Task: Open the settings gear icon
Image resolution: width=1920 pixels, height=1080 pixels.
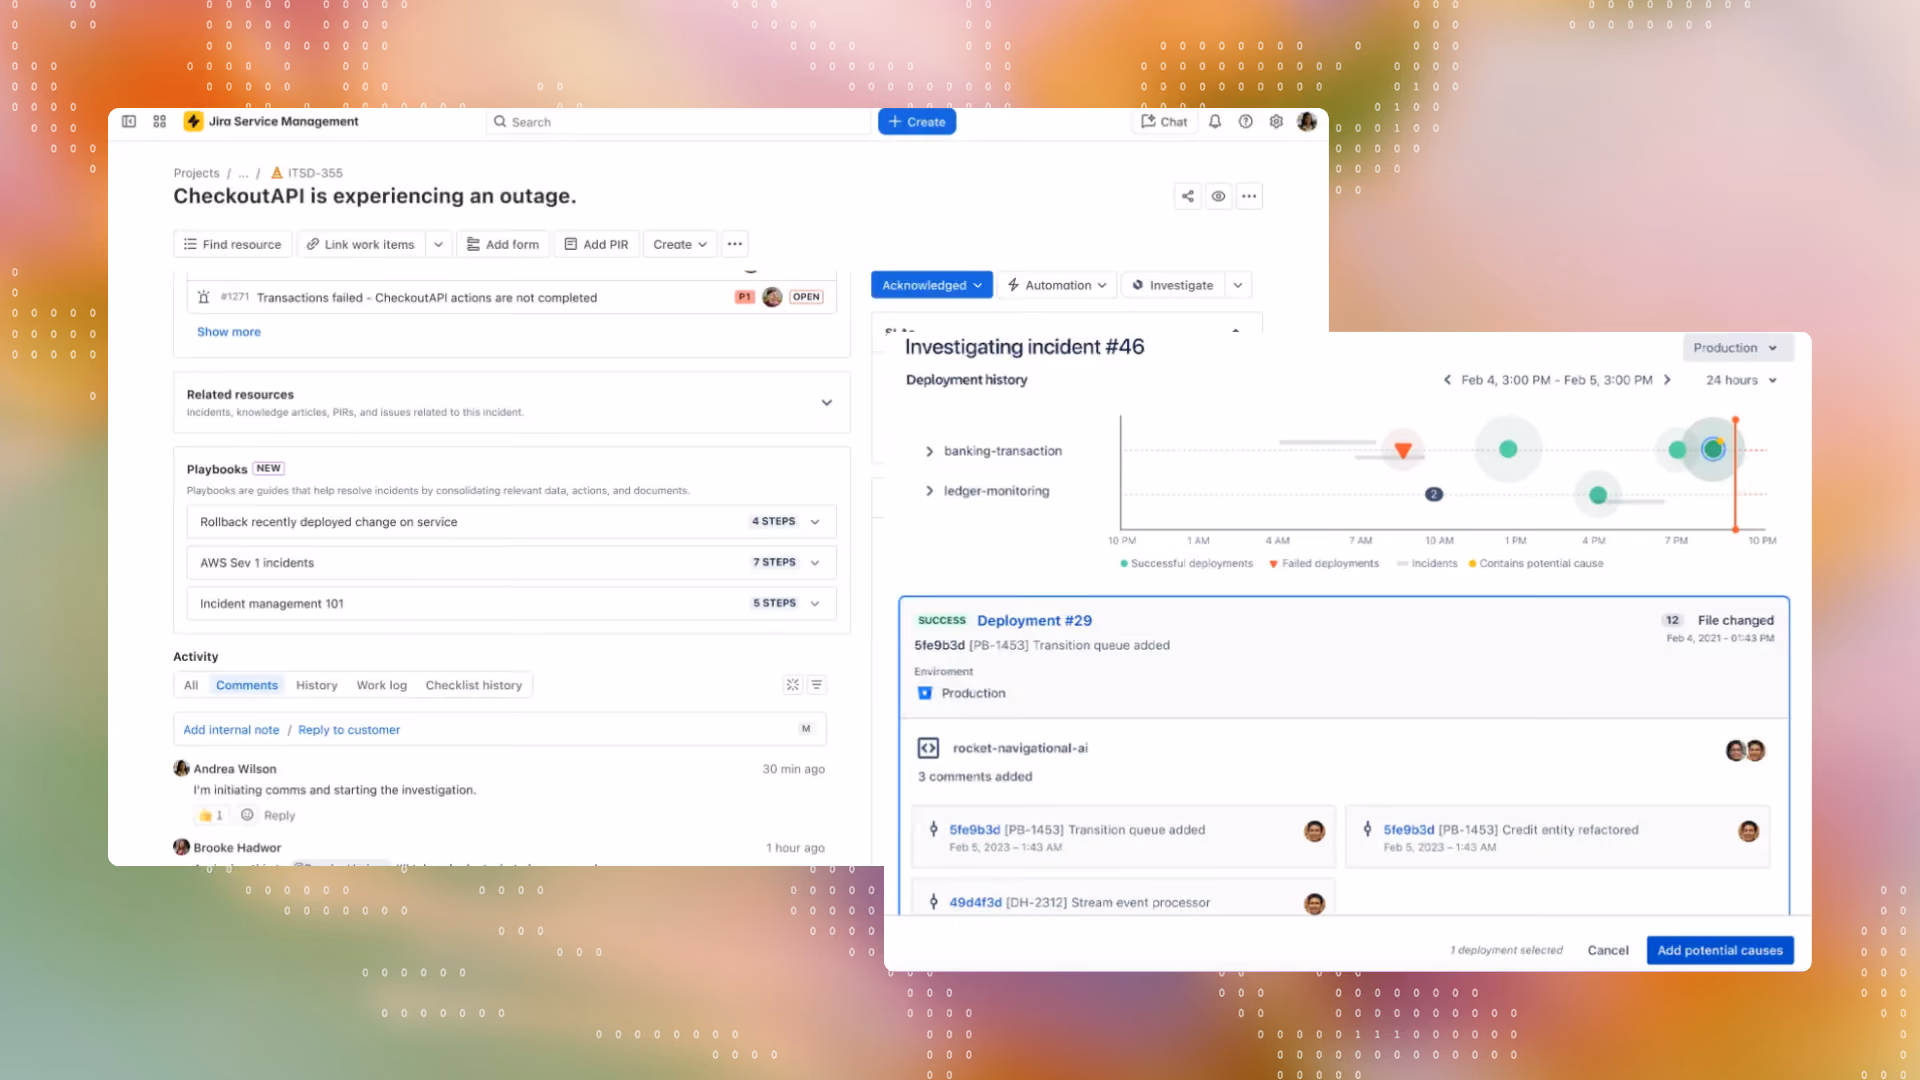Action: tap(1276, 121)
